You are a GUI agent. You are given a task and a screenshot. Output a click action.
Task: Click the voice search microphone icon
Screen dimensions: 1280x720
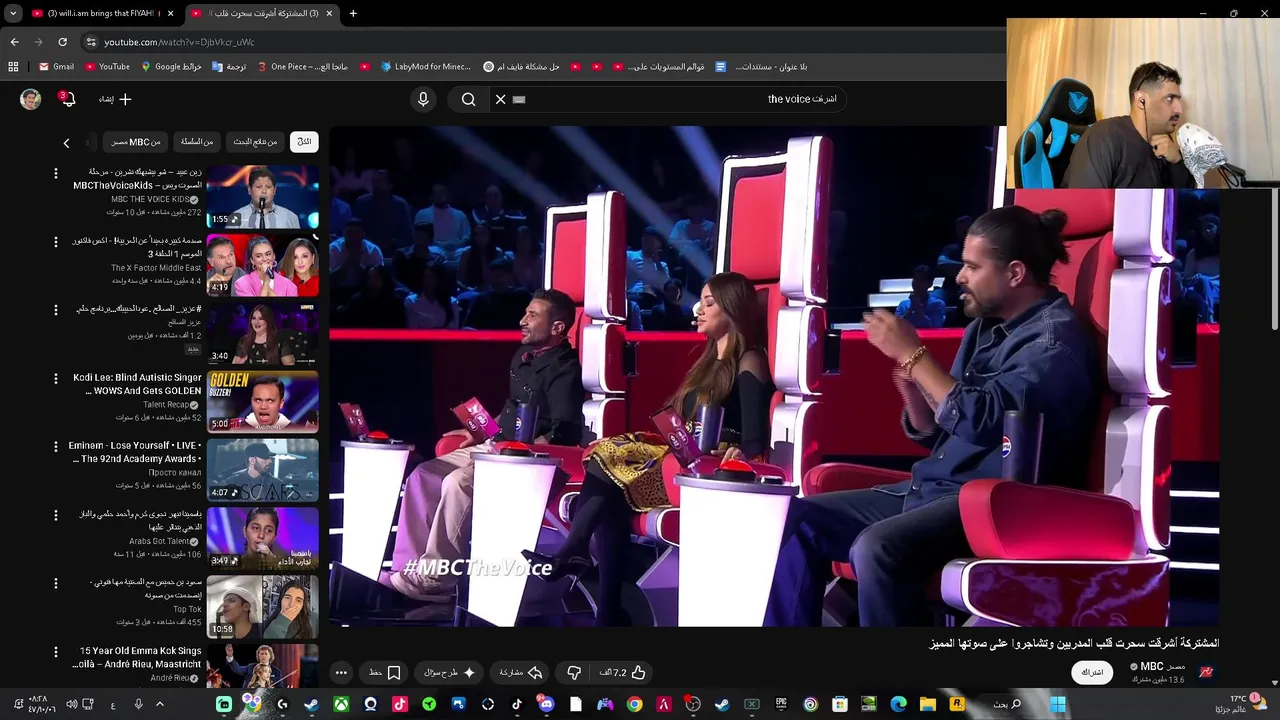click(423, 99)
